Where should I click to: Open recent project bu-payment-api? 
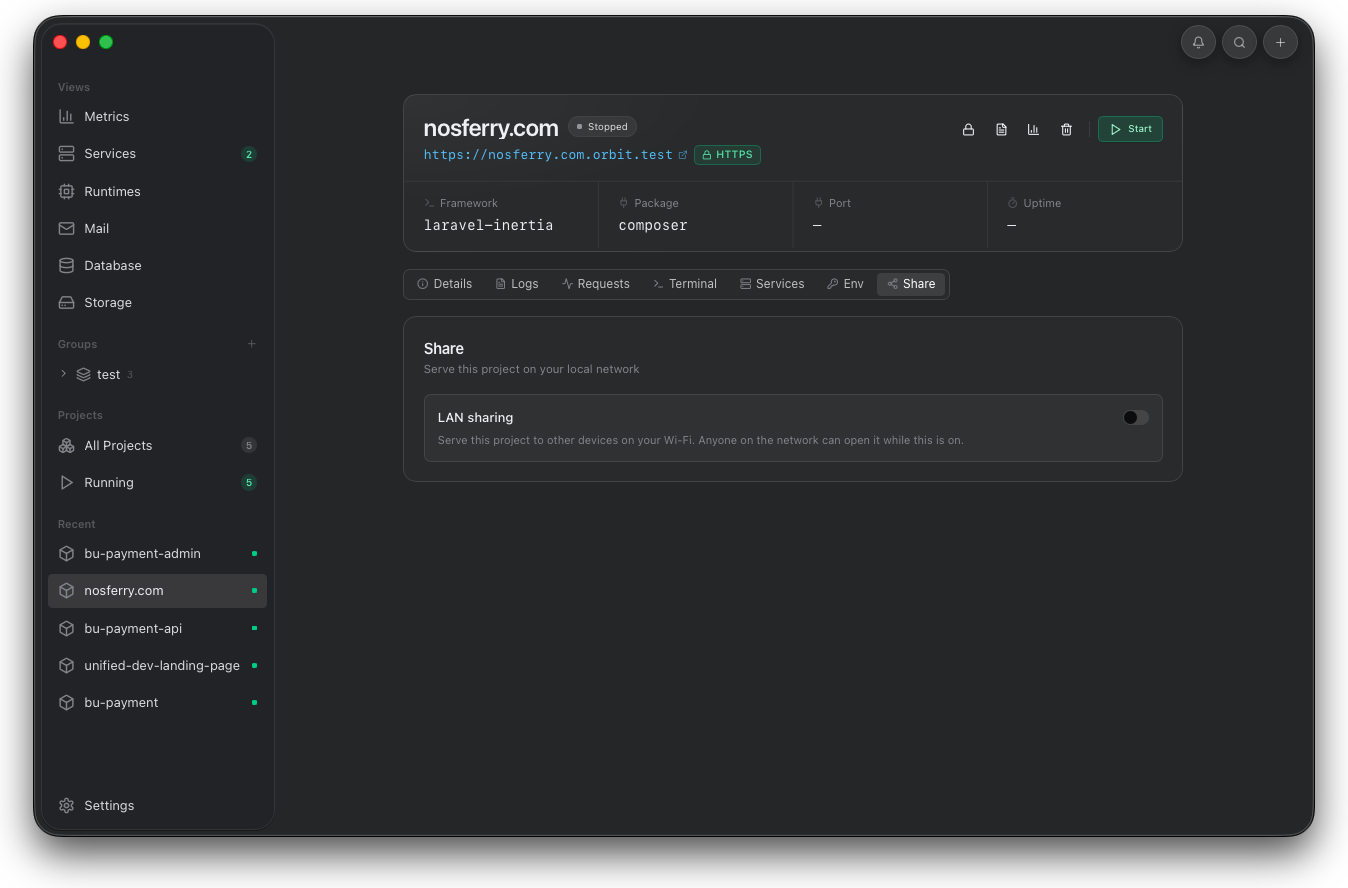click(x=157, y=628)
